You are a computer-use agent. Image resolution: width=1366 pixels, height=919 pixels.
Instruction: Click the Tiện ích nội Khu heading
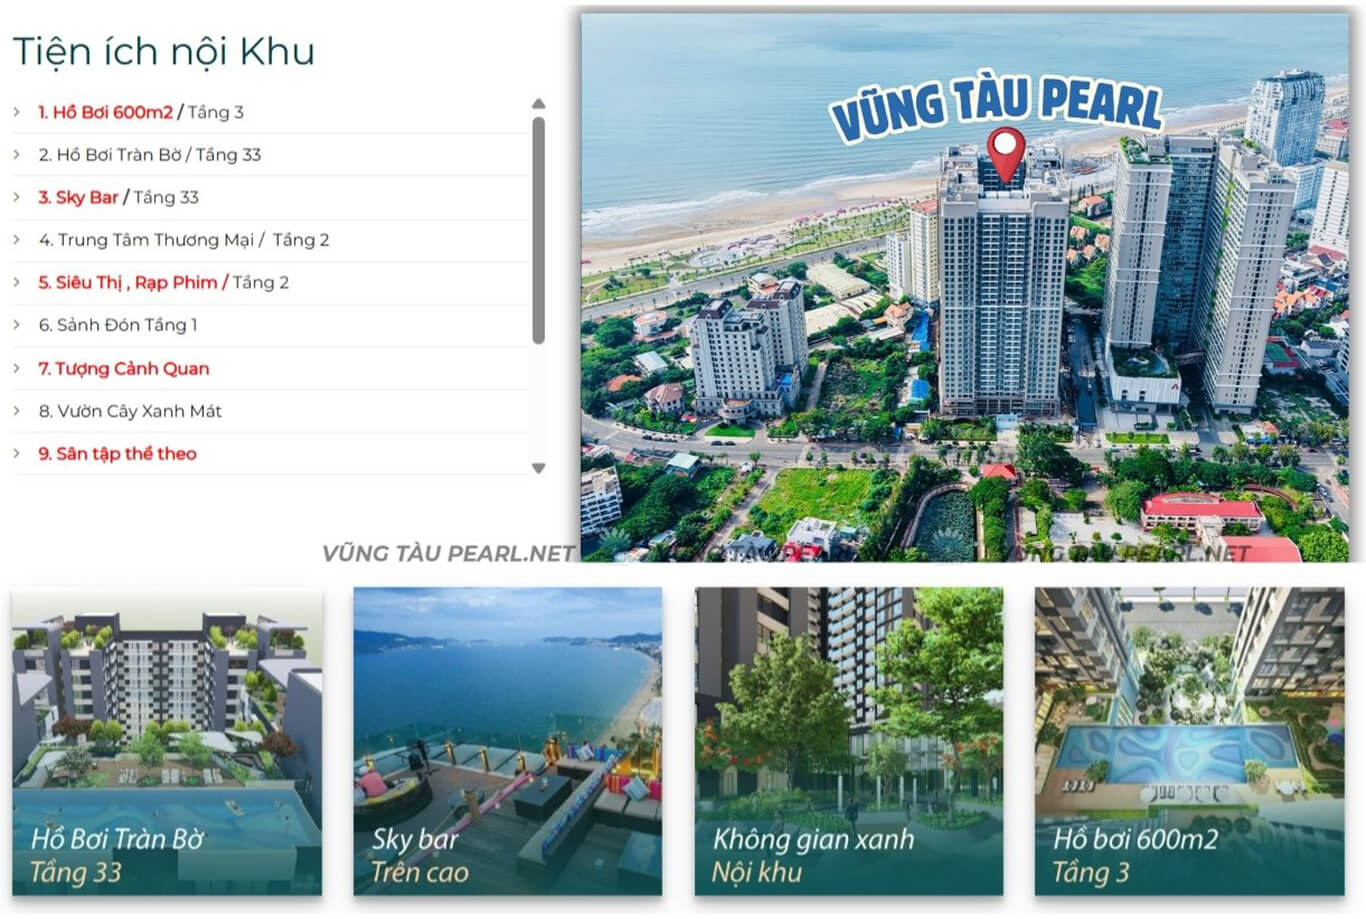tap(164, 51)
